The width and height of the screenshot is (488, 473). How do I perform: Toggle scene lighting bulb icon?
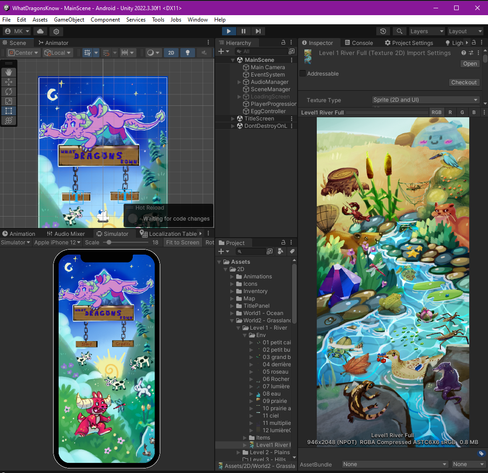coord(188,53)
